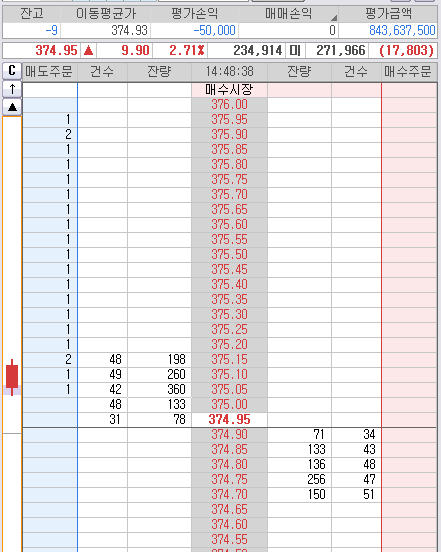This screenshot has height=552, width=441.
Task: Click the ask quantity 78
Action: coord(179,419)
